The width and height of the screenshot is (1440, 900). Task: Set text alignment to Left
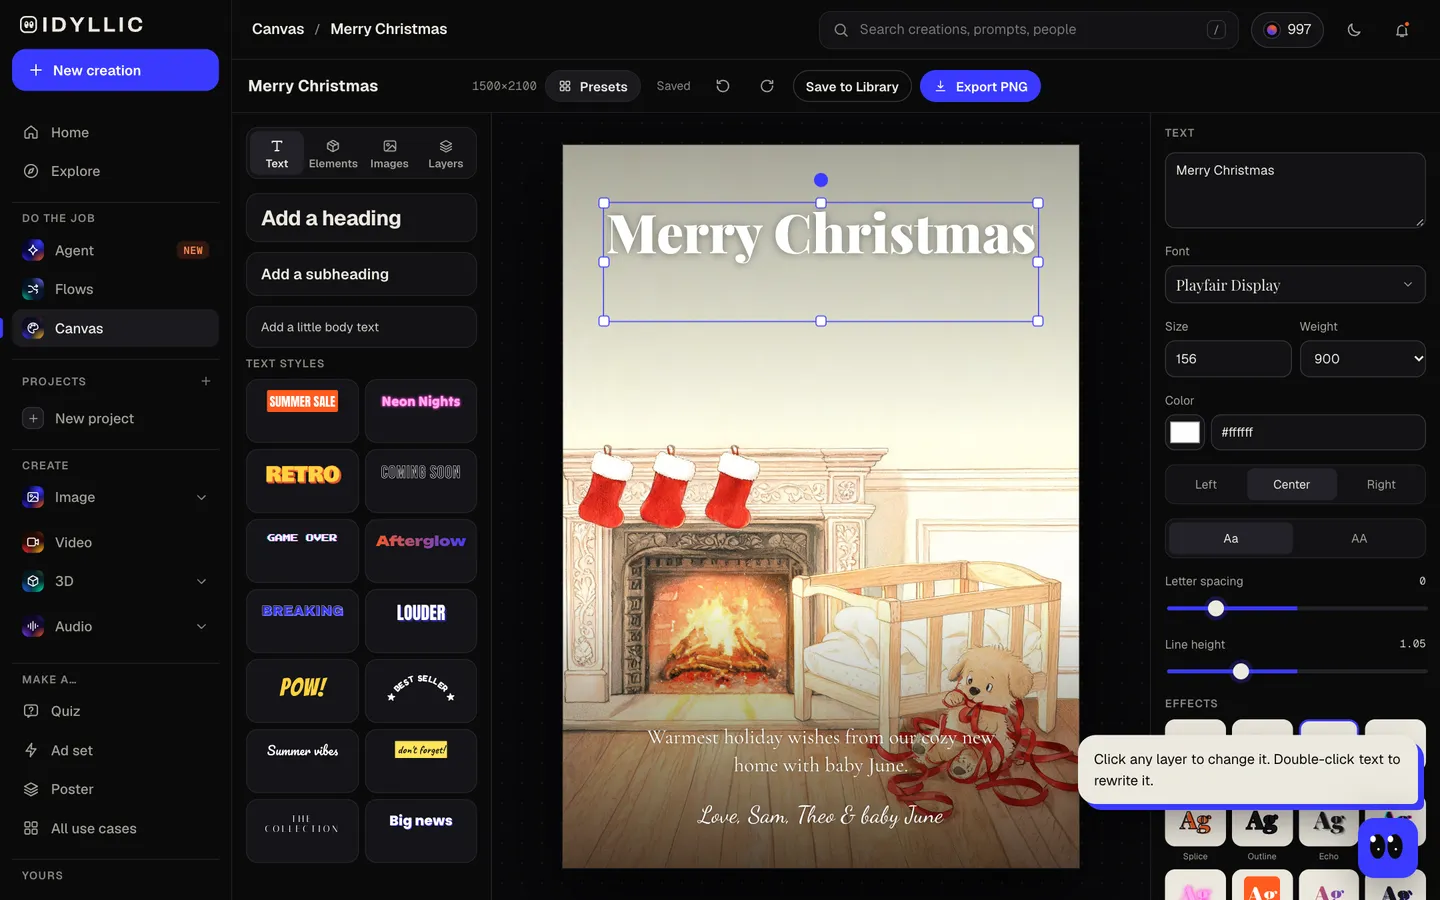click(1206, 484)
